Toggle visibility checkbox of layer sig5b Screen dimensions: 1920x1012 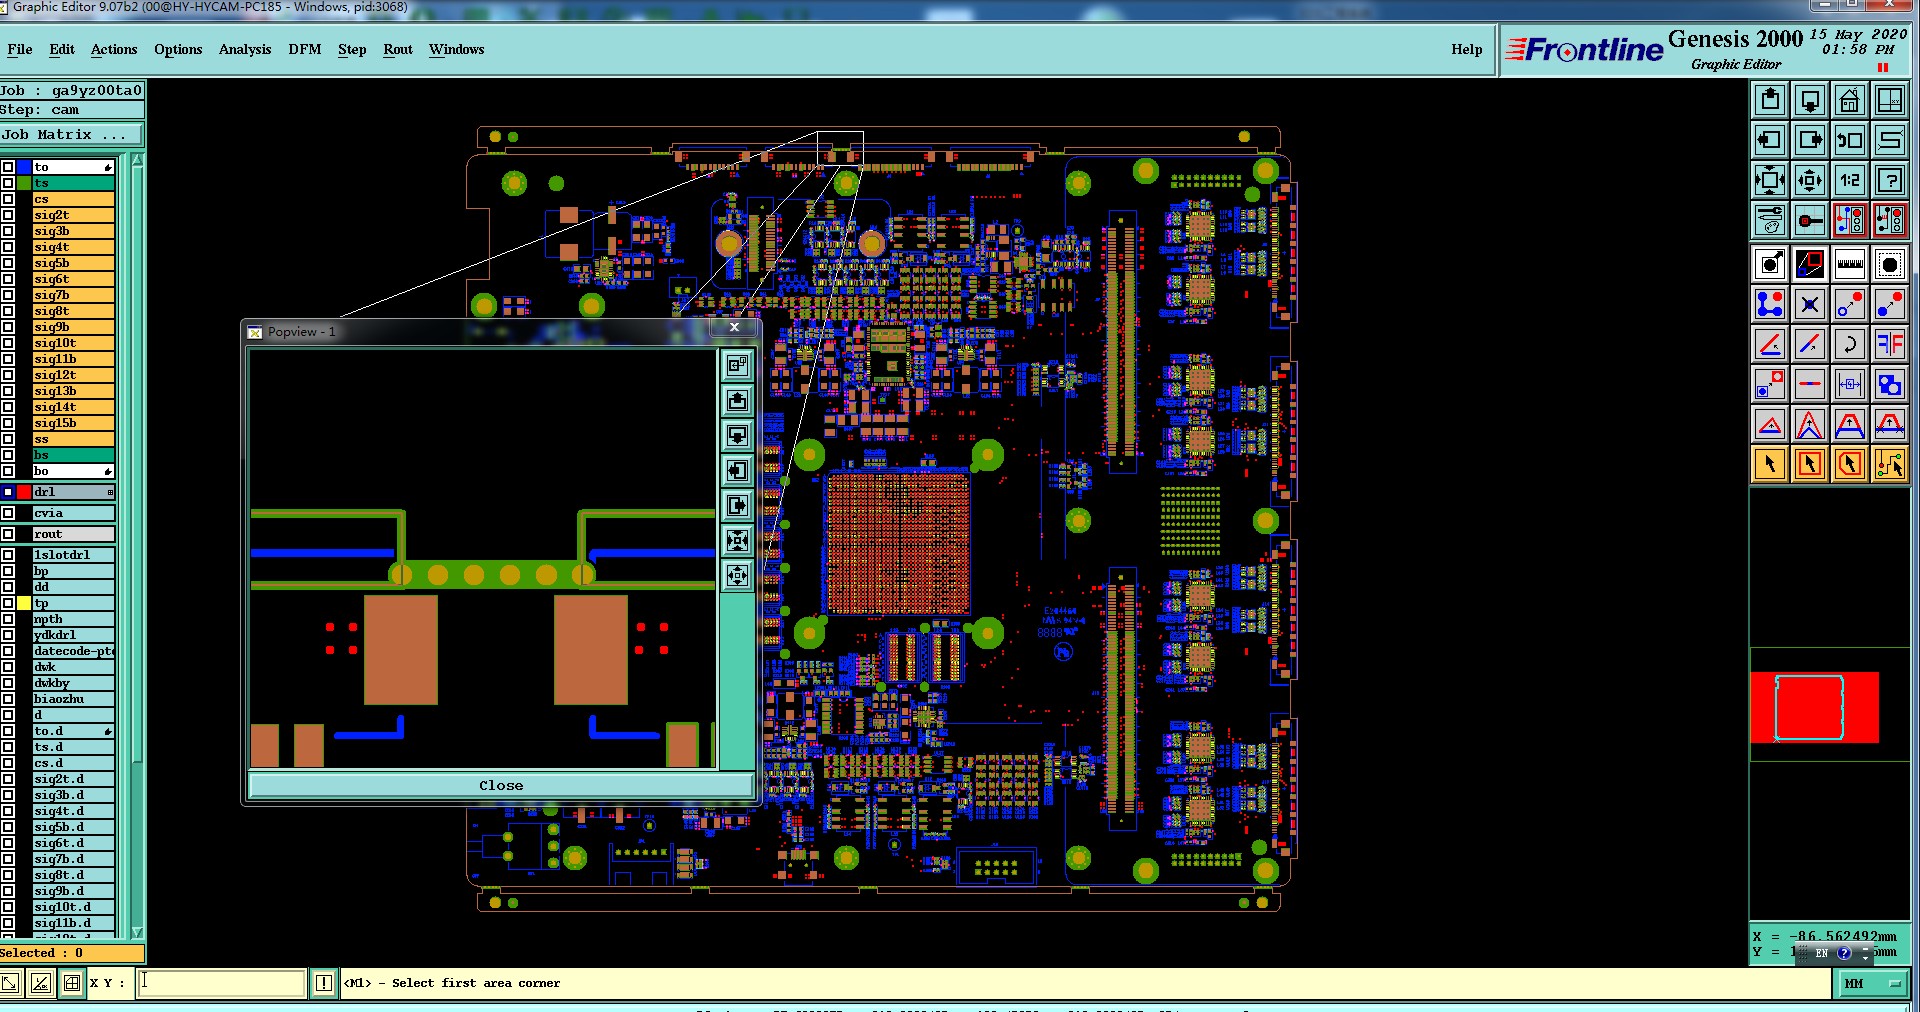coord(8,263)
